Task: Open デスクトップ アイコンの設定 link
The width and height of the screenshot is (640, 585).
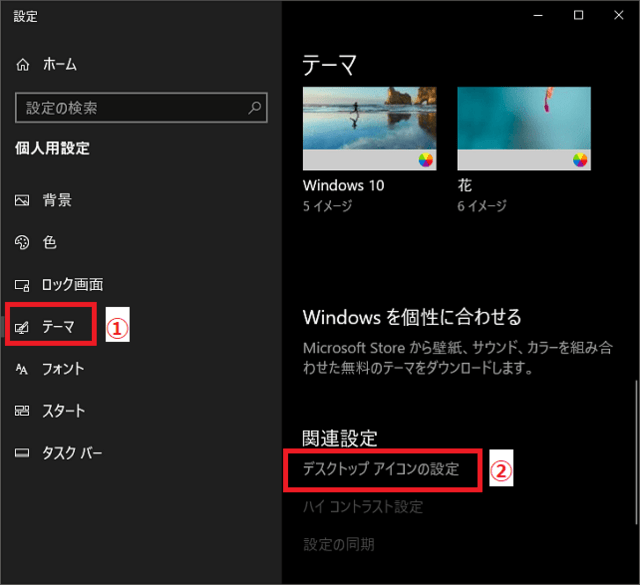Action: (381, 469)
